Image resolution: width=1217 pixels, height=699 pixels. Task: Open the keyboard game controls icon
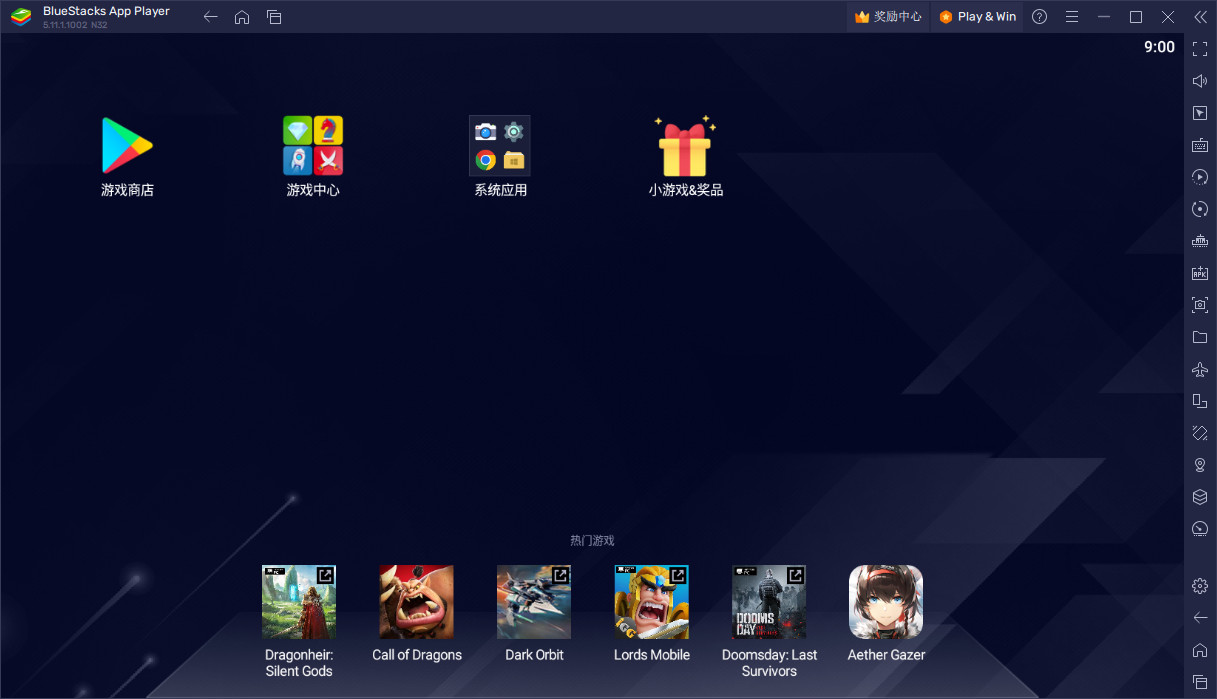[x=1200, y=145]
